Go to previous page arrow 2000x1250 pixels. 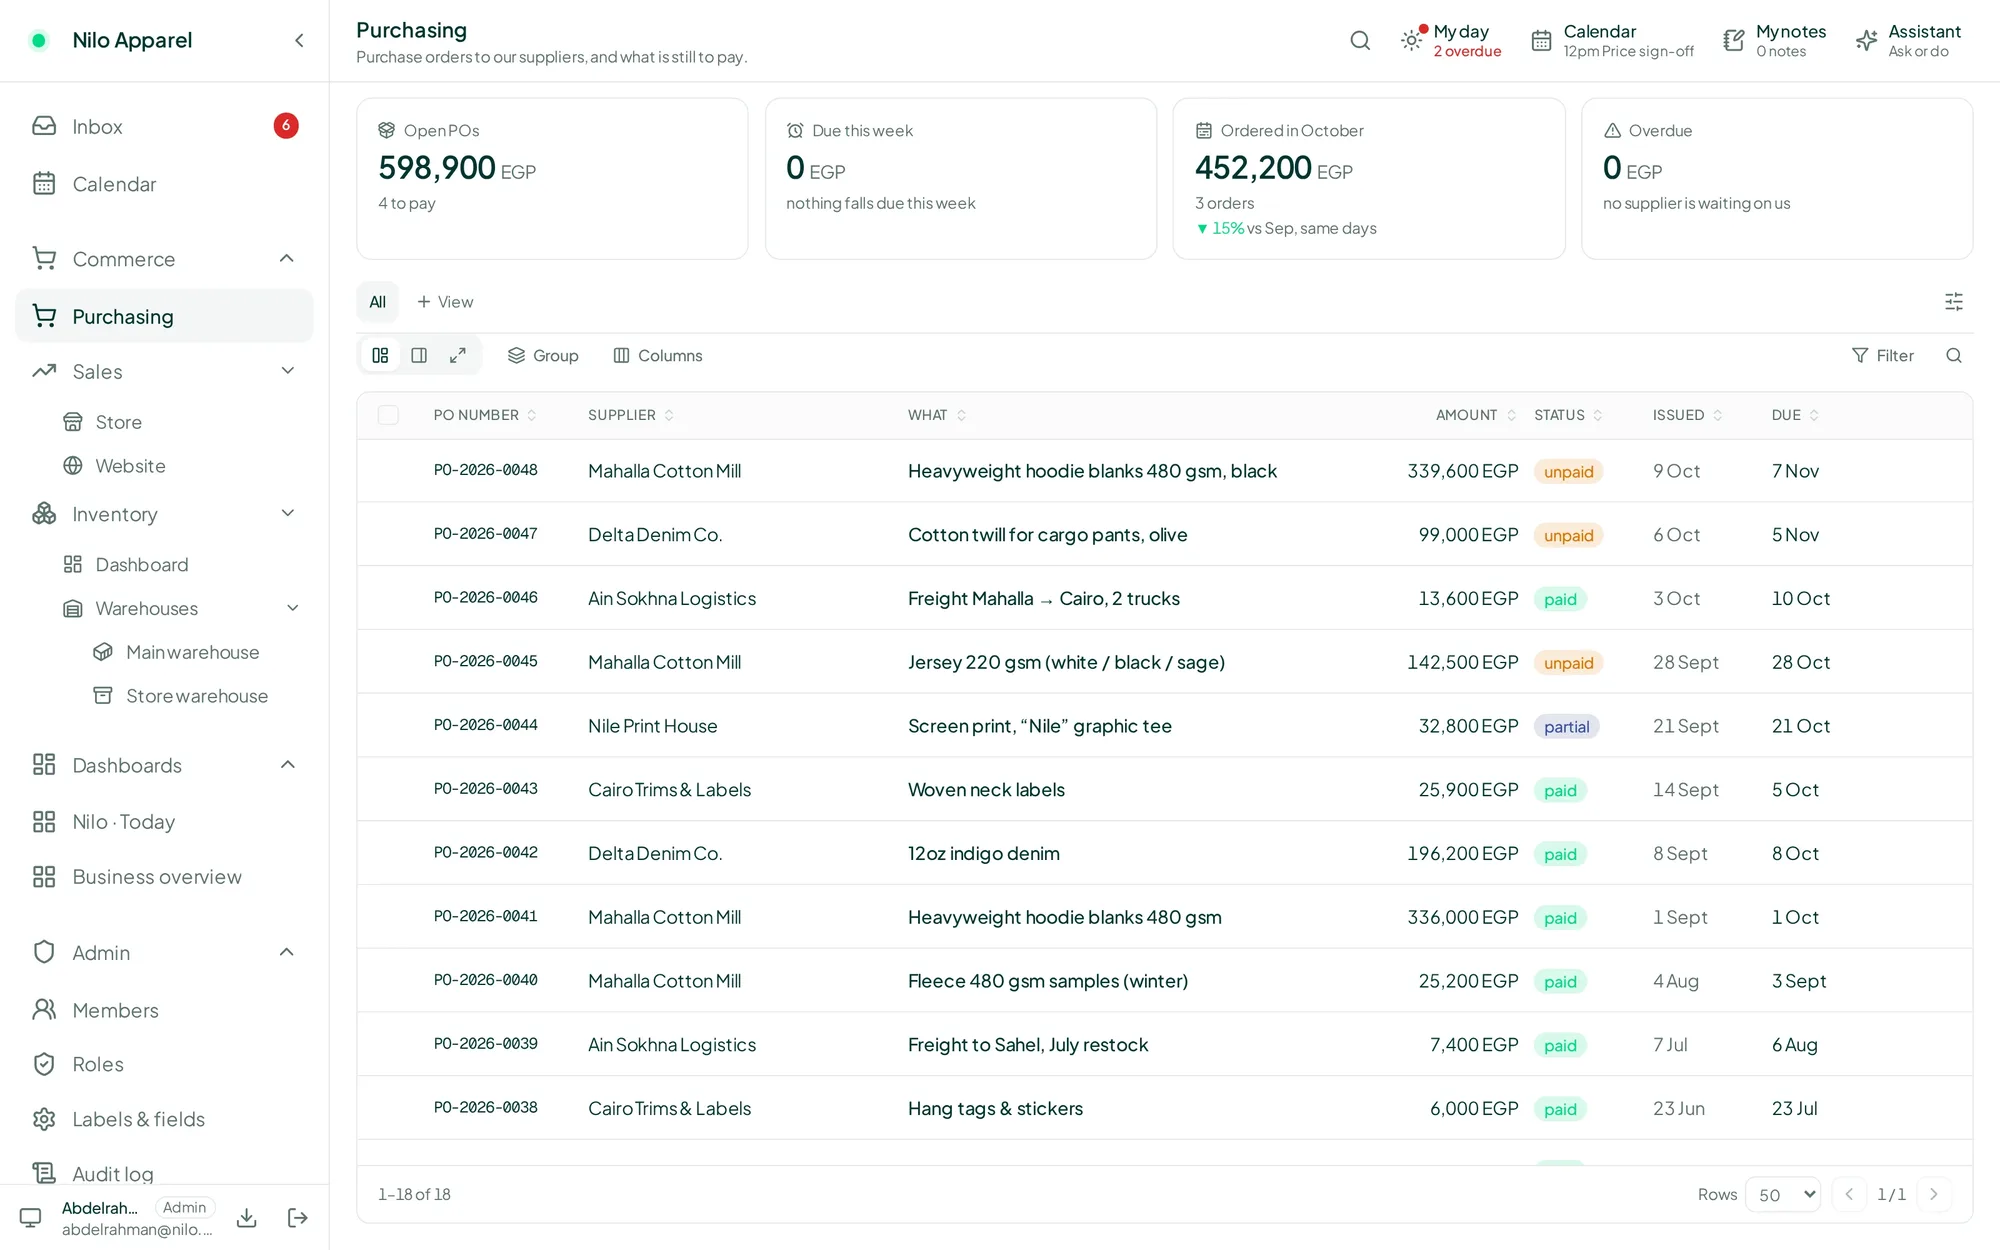(x=1849, y=1194)
